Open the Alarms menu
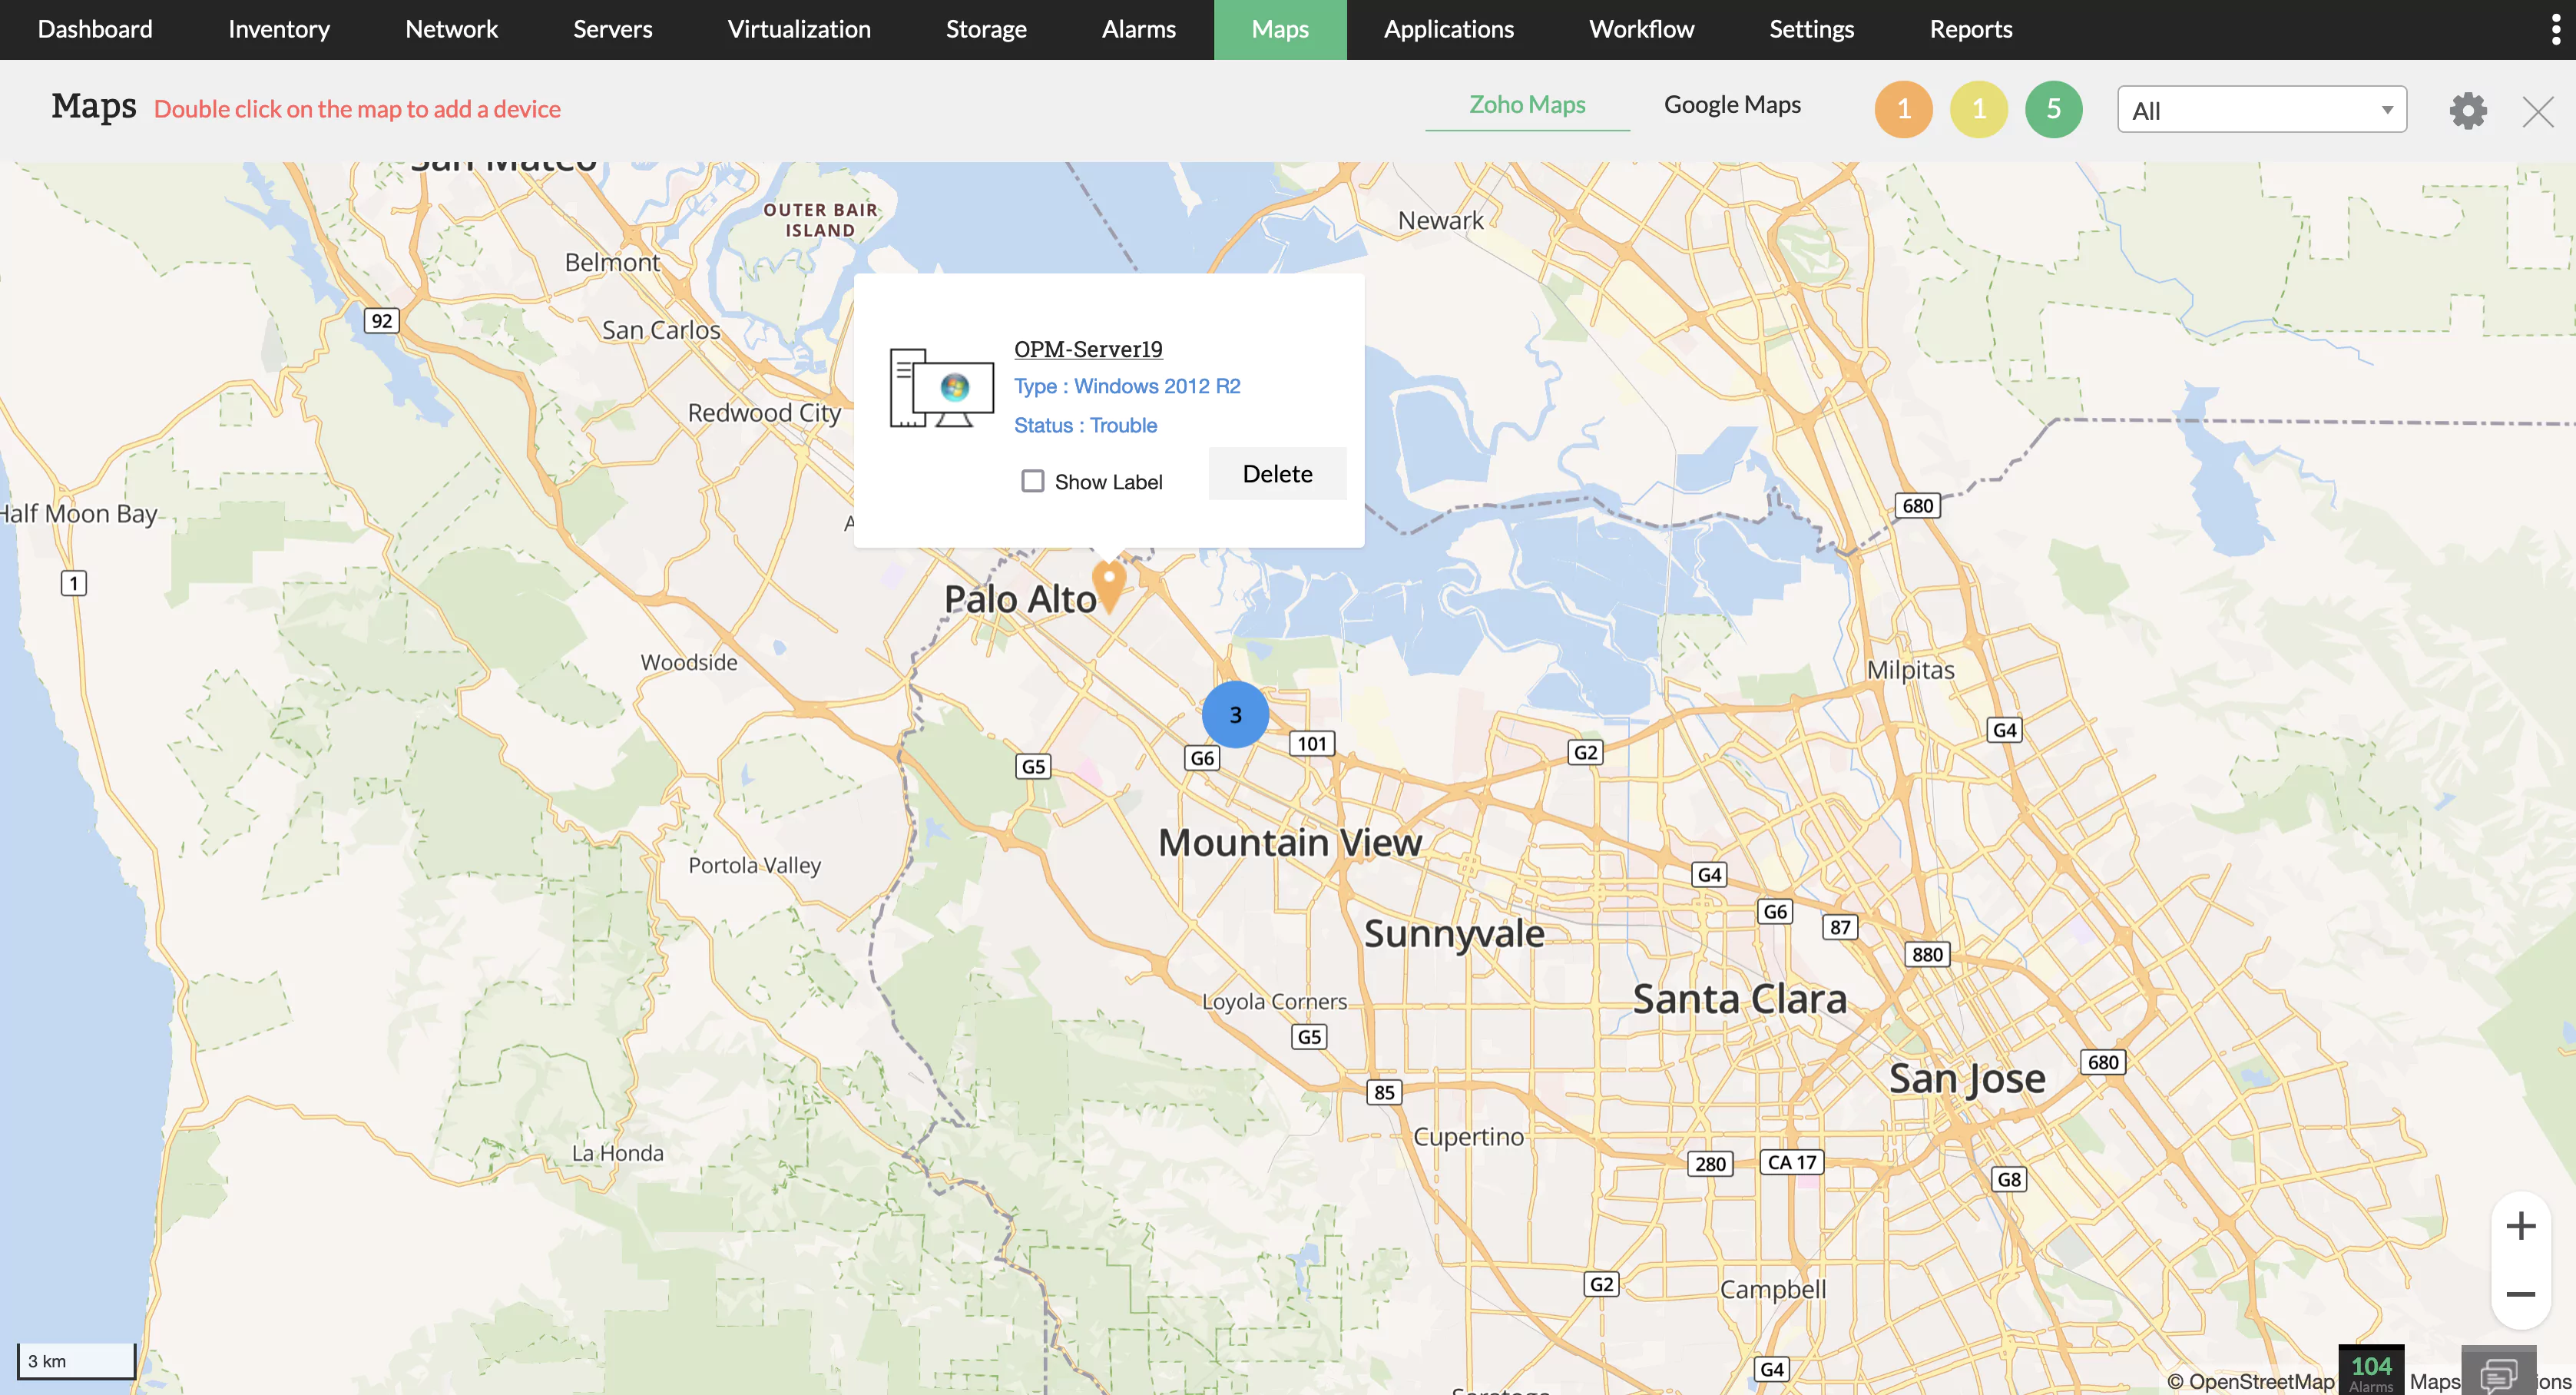This screenshot has height=1395, width=2576. [x=1138, y=29]
